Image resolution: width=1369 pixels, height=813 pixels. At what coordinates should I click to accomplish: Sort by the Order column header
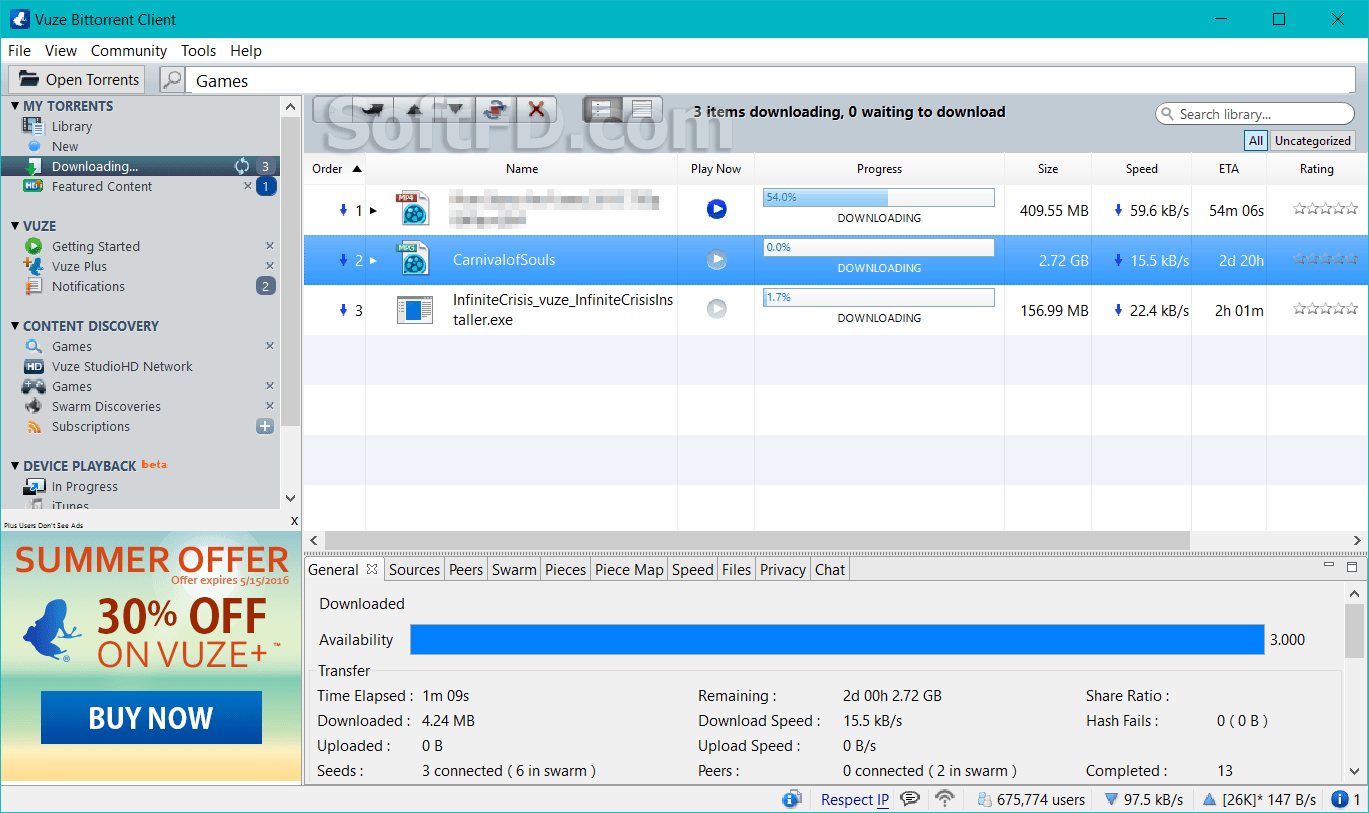point(337,169)
